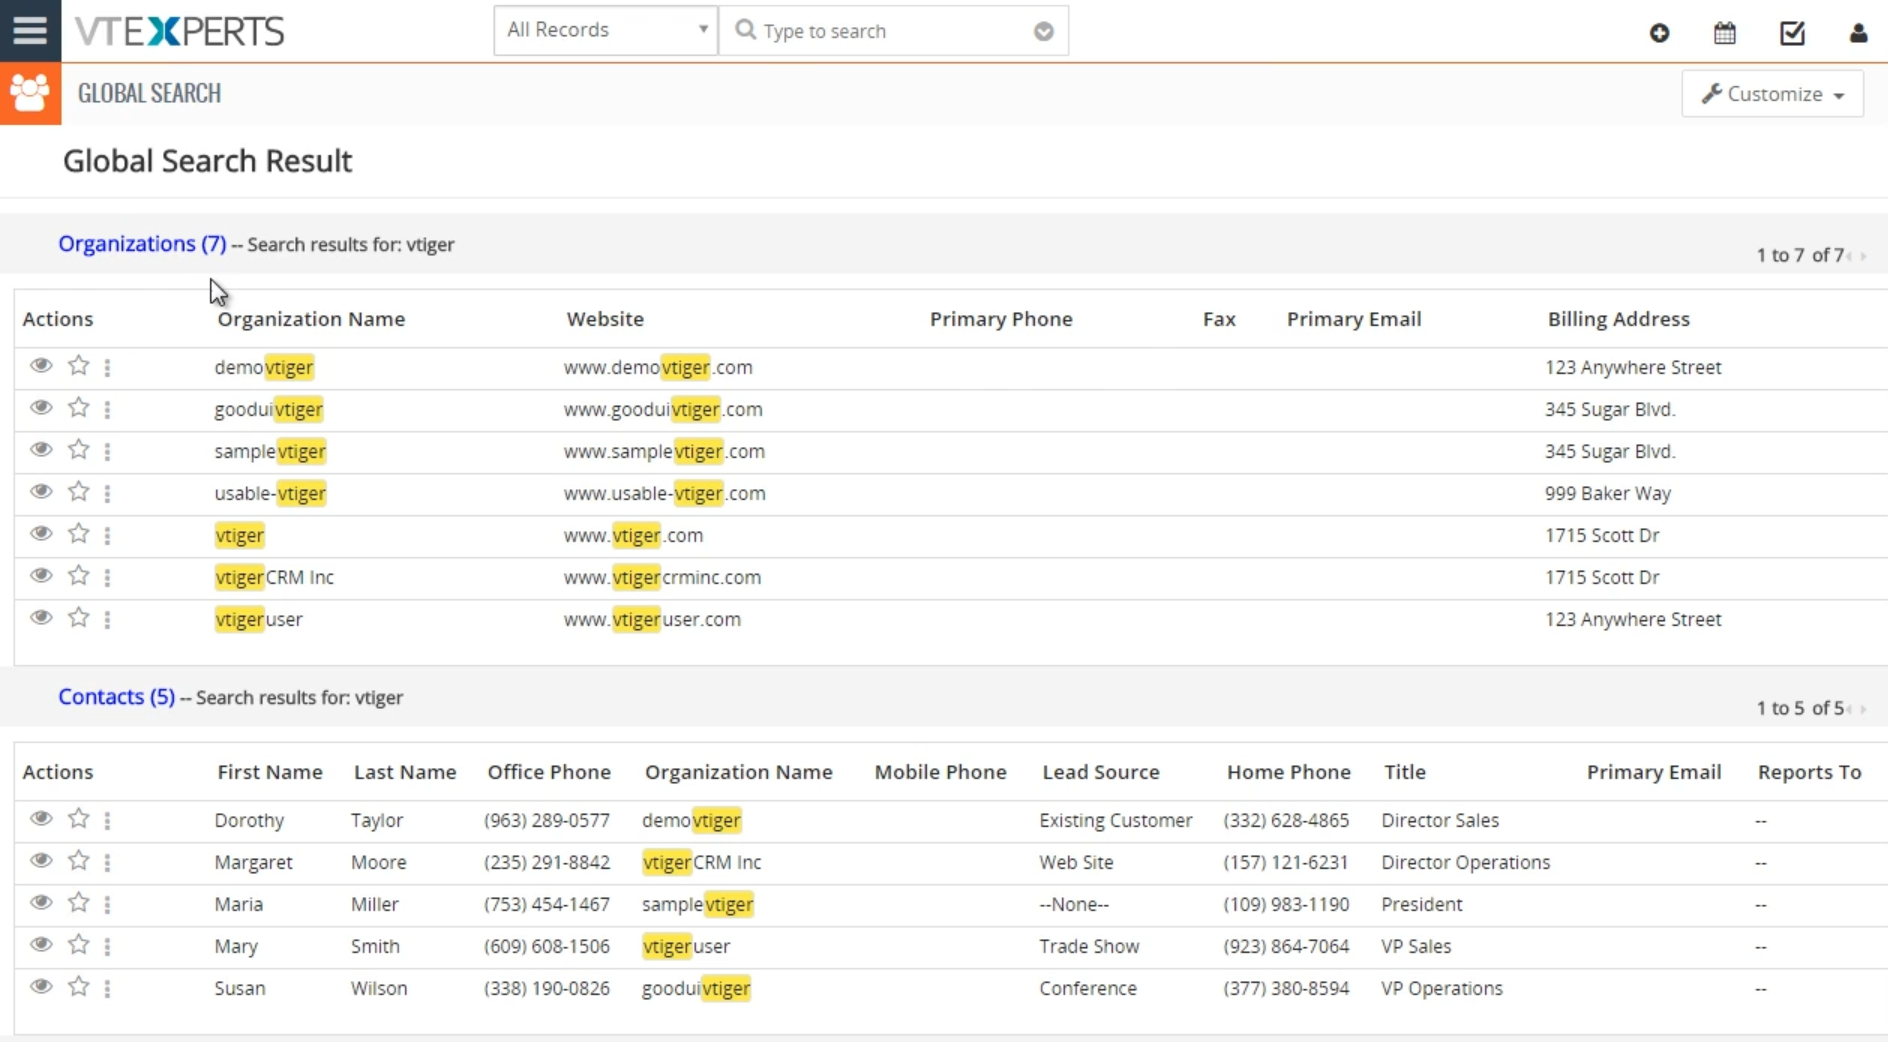Preview Margaret Moore contact with eye icon
Screen dimensions: 1888x1042
tap(41, 861)
